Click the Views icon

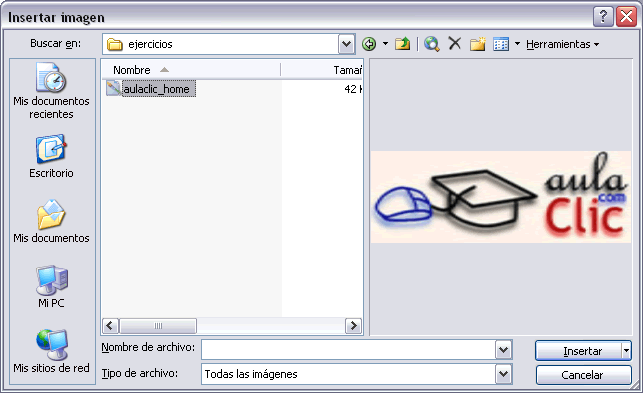pyautogui.click(x=501, y=44)
